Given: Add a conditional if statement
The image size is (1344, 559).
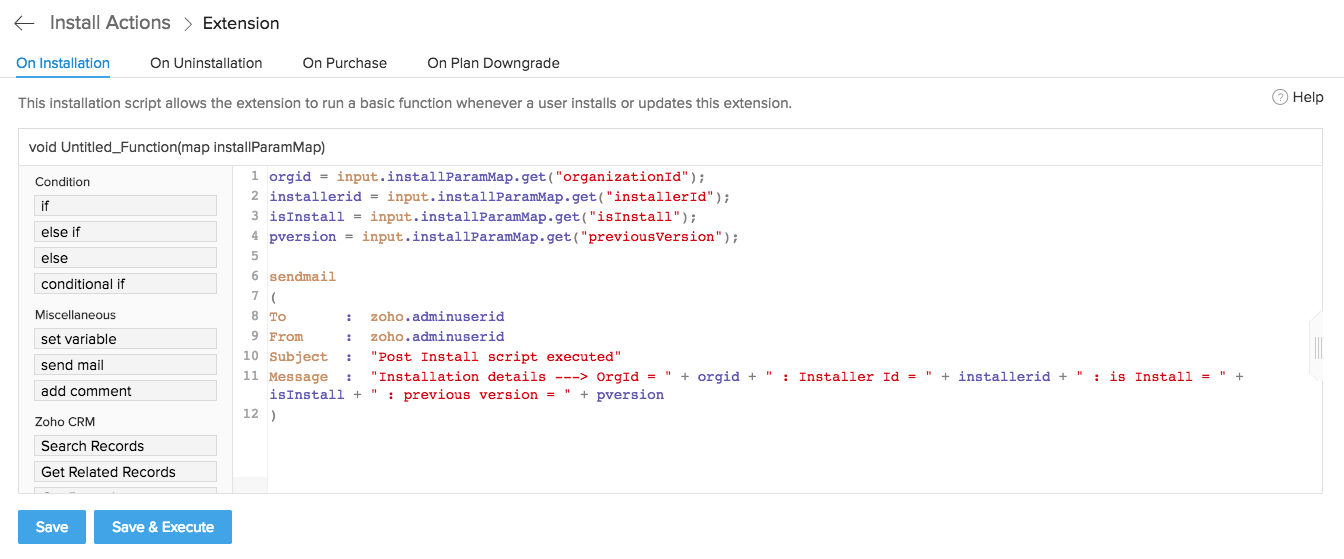Looking at the screenshot, I should [126, 284].
